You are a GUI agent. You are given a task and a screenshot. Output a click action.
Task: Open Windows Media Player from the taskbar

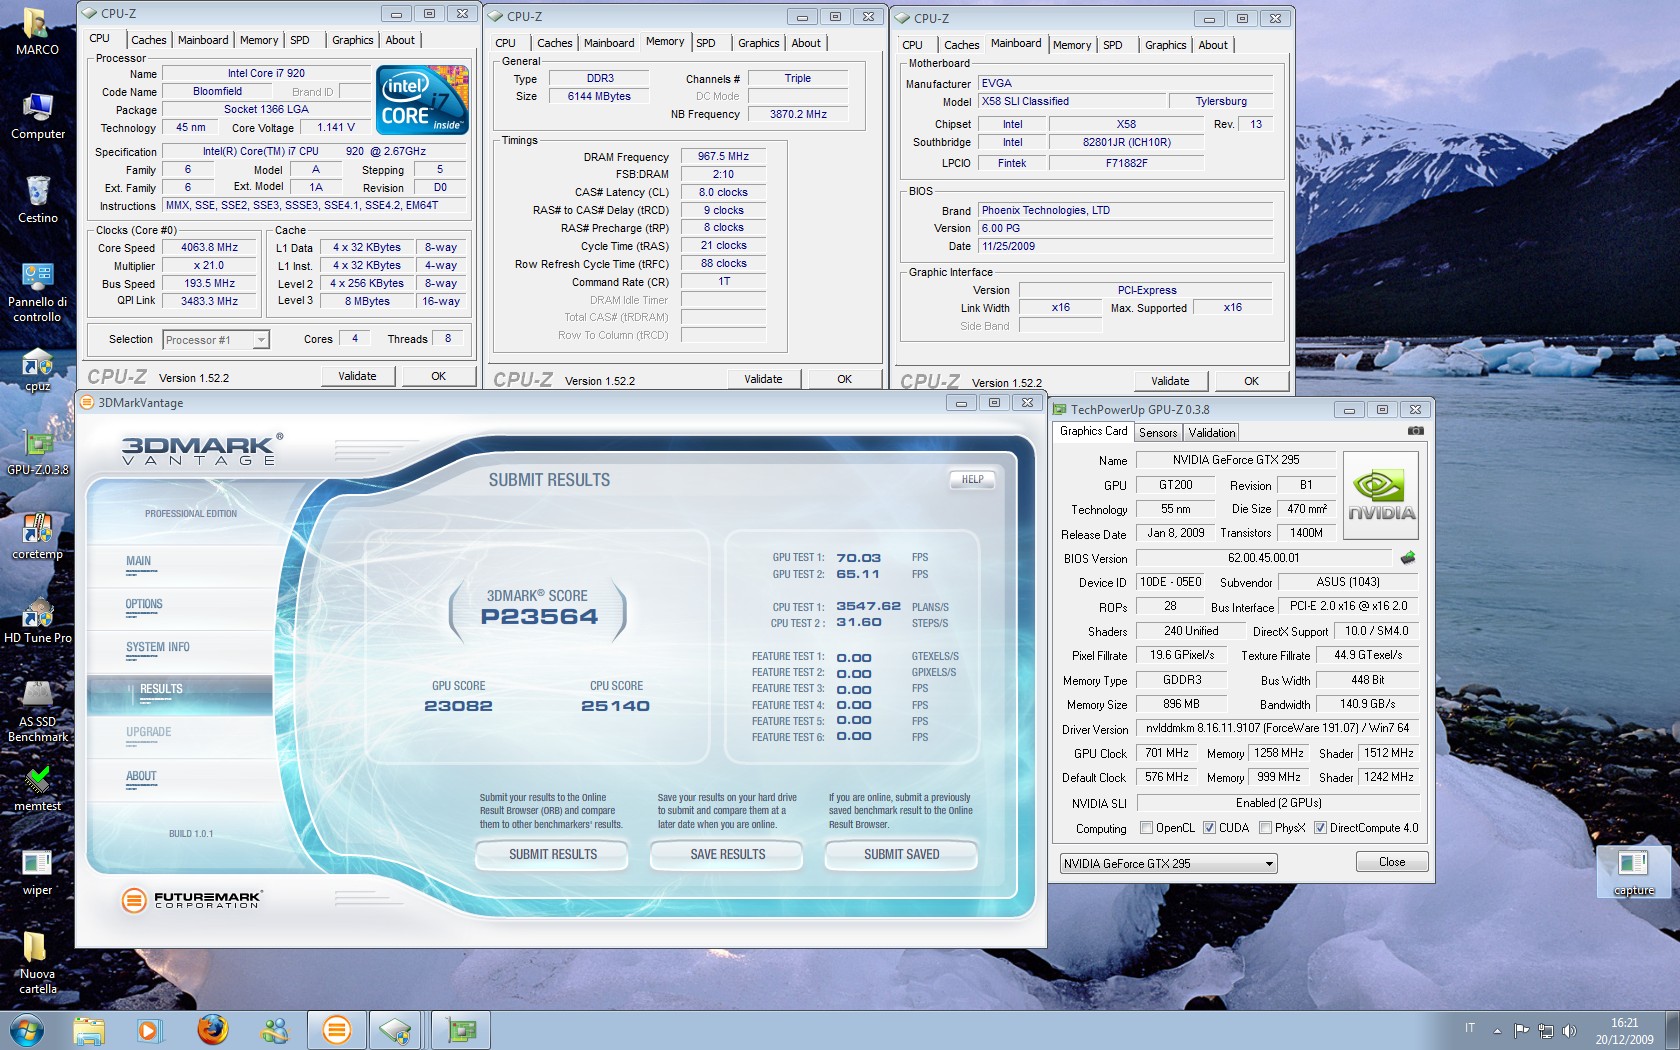pos(149,1030)
